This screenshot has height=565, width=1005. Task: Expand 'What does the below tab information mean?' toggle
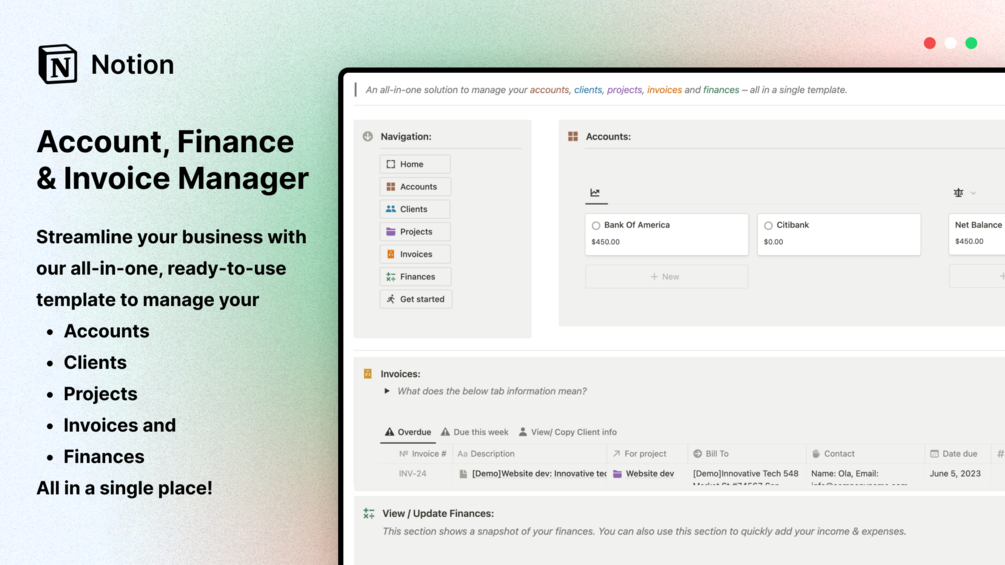click(386, 391)
